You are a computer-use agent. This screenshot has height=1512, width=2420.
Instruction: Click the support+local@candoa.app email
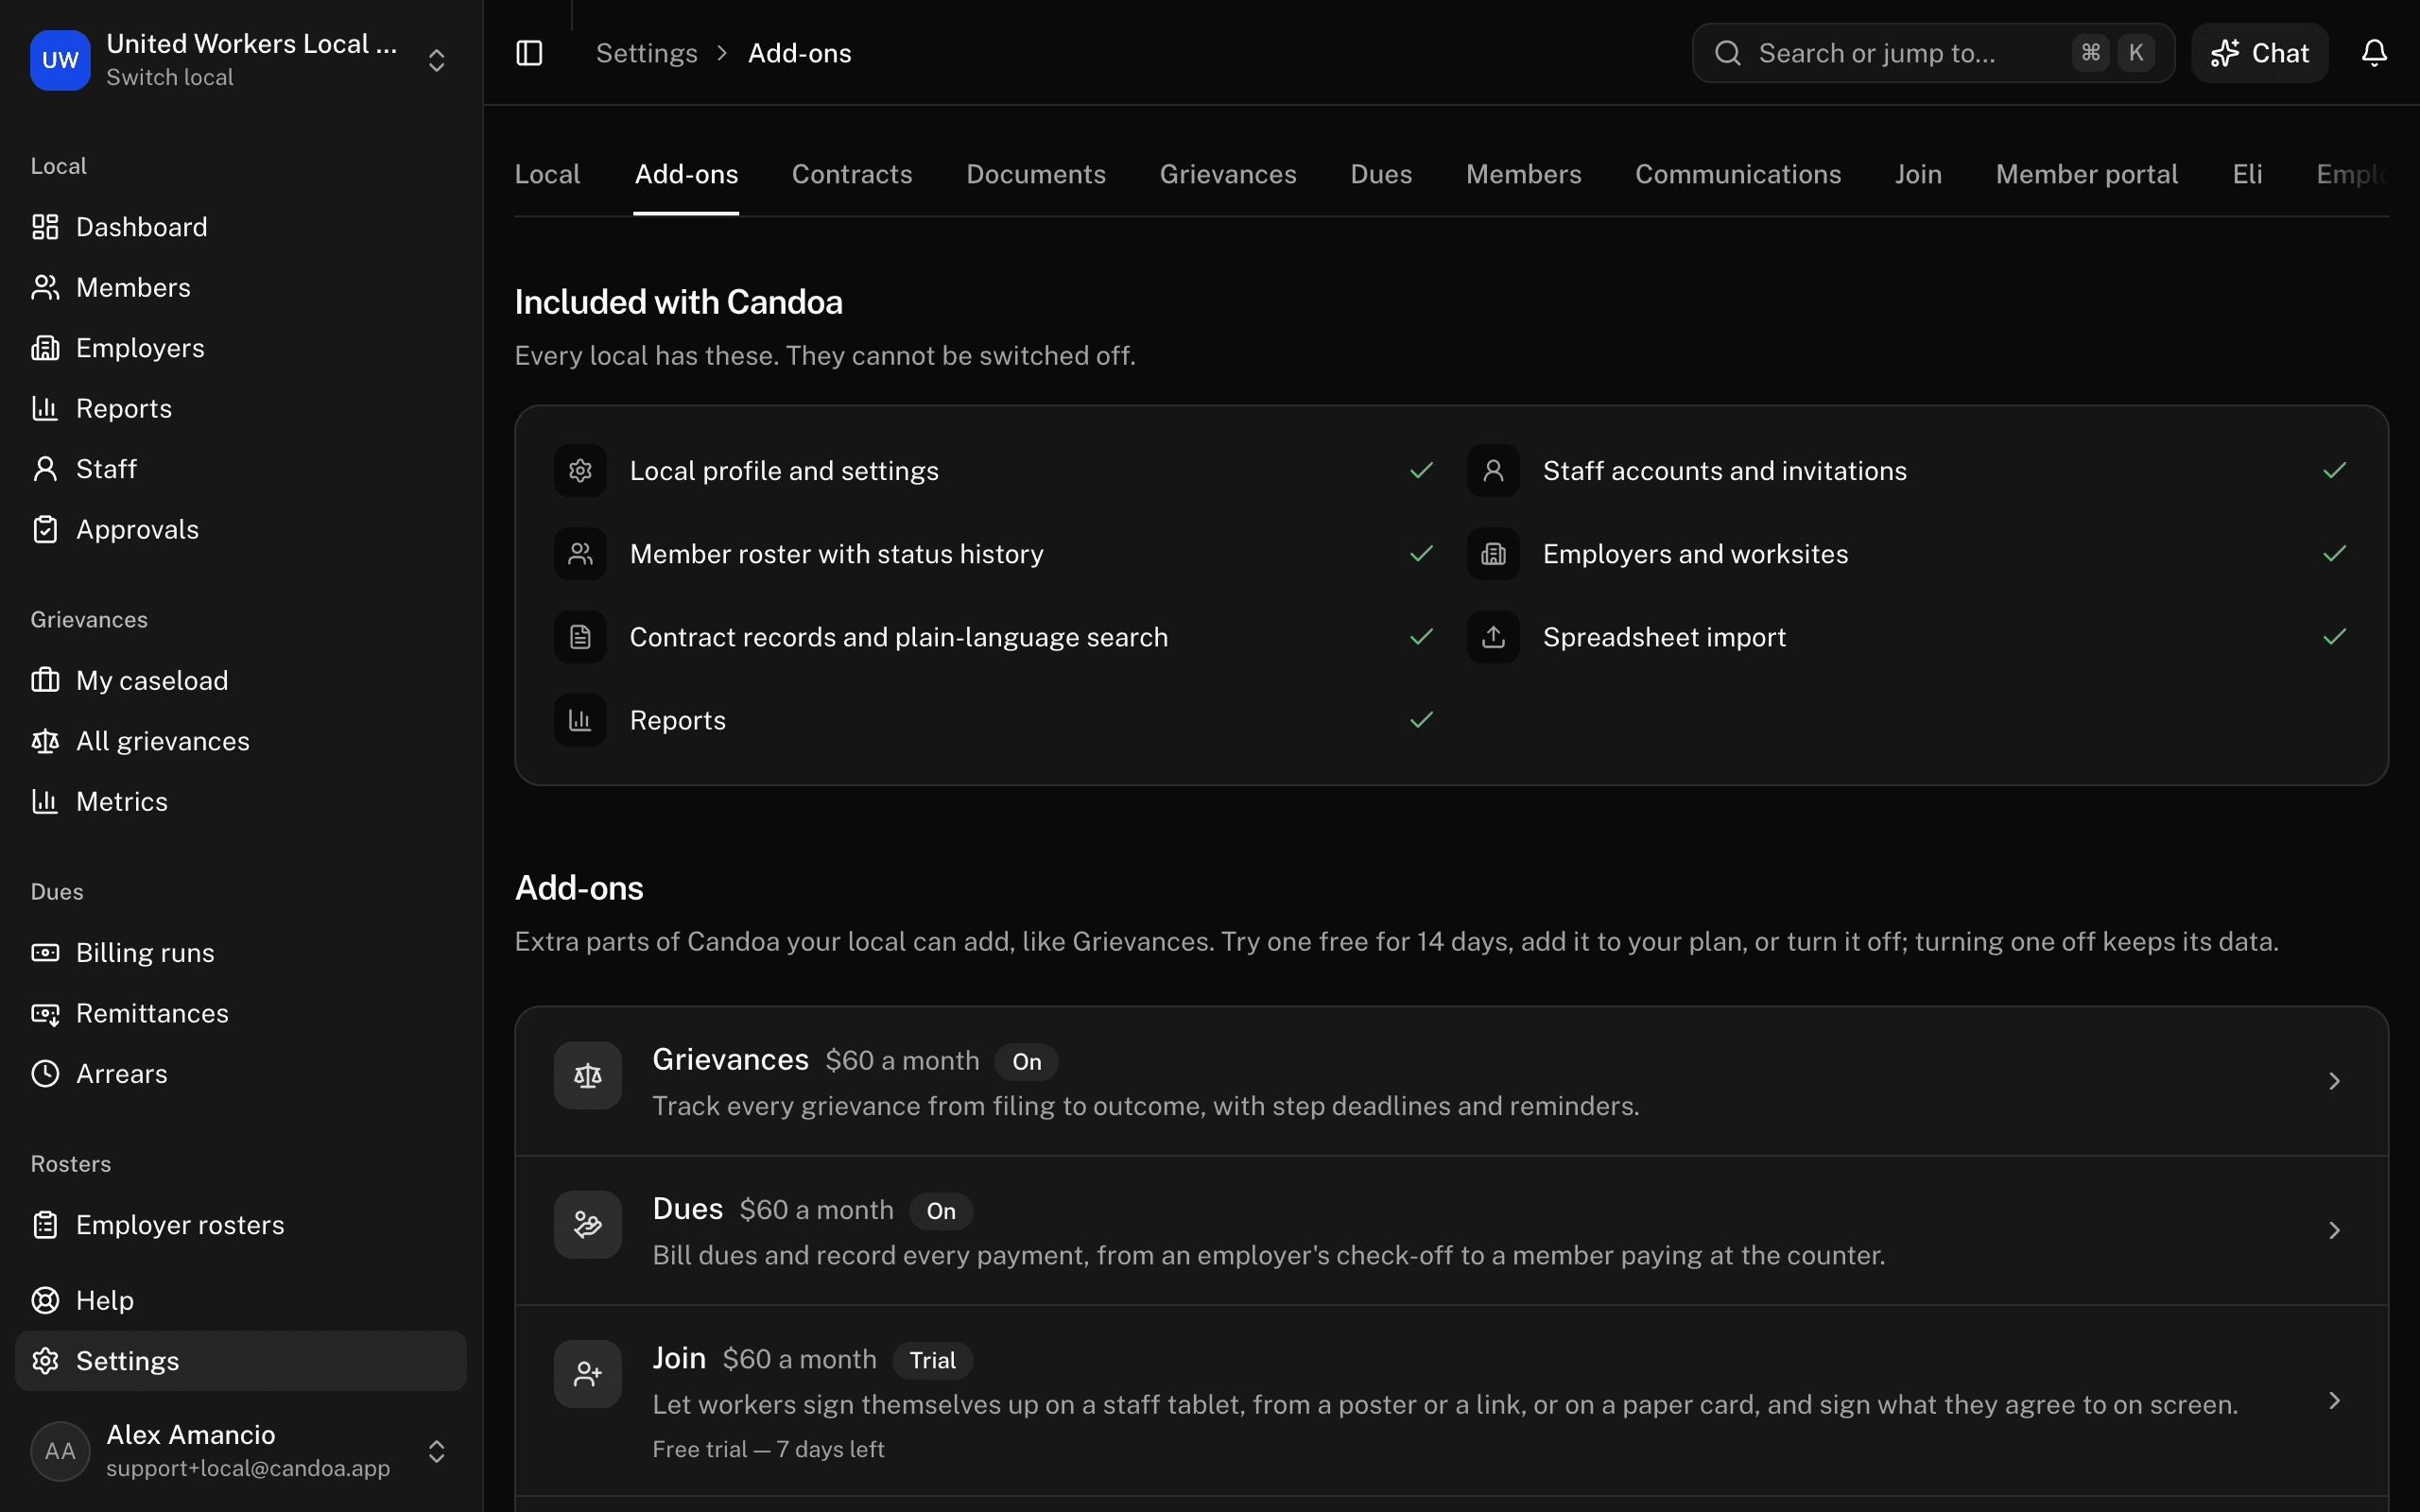[x=248, y=1468]
